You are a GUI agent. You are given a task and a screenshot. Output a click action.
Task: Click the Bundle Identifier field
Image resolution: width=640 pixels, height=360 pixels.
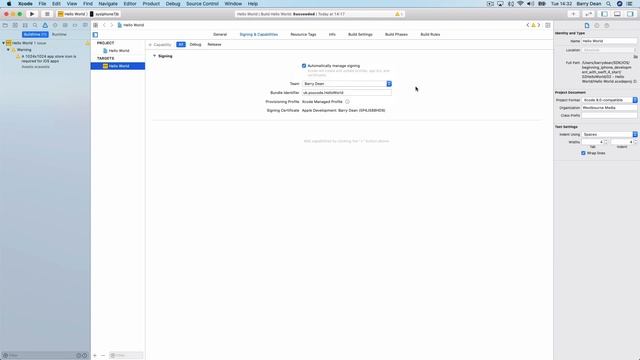coord(347,93)
